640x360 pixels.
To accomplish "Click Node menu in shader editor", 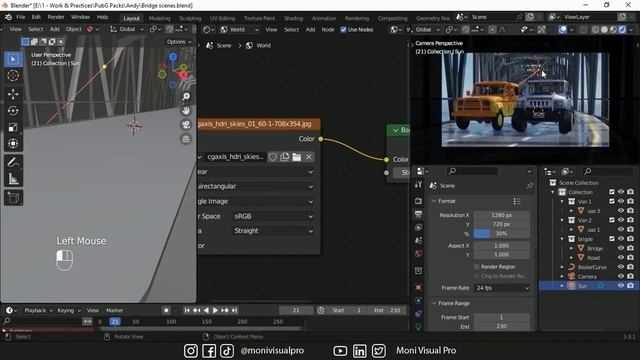I will 328,29.
